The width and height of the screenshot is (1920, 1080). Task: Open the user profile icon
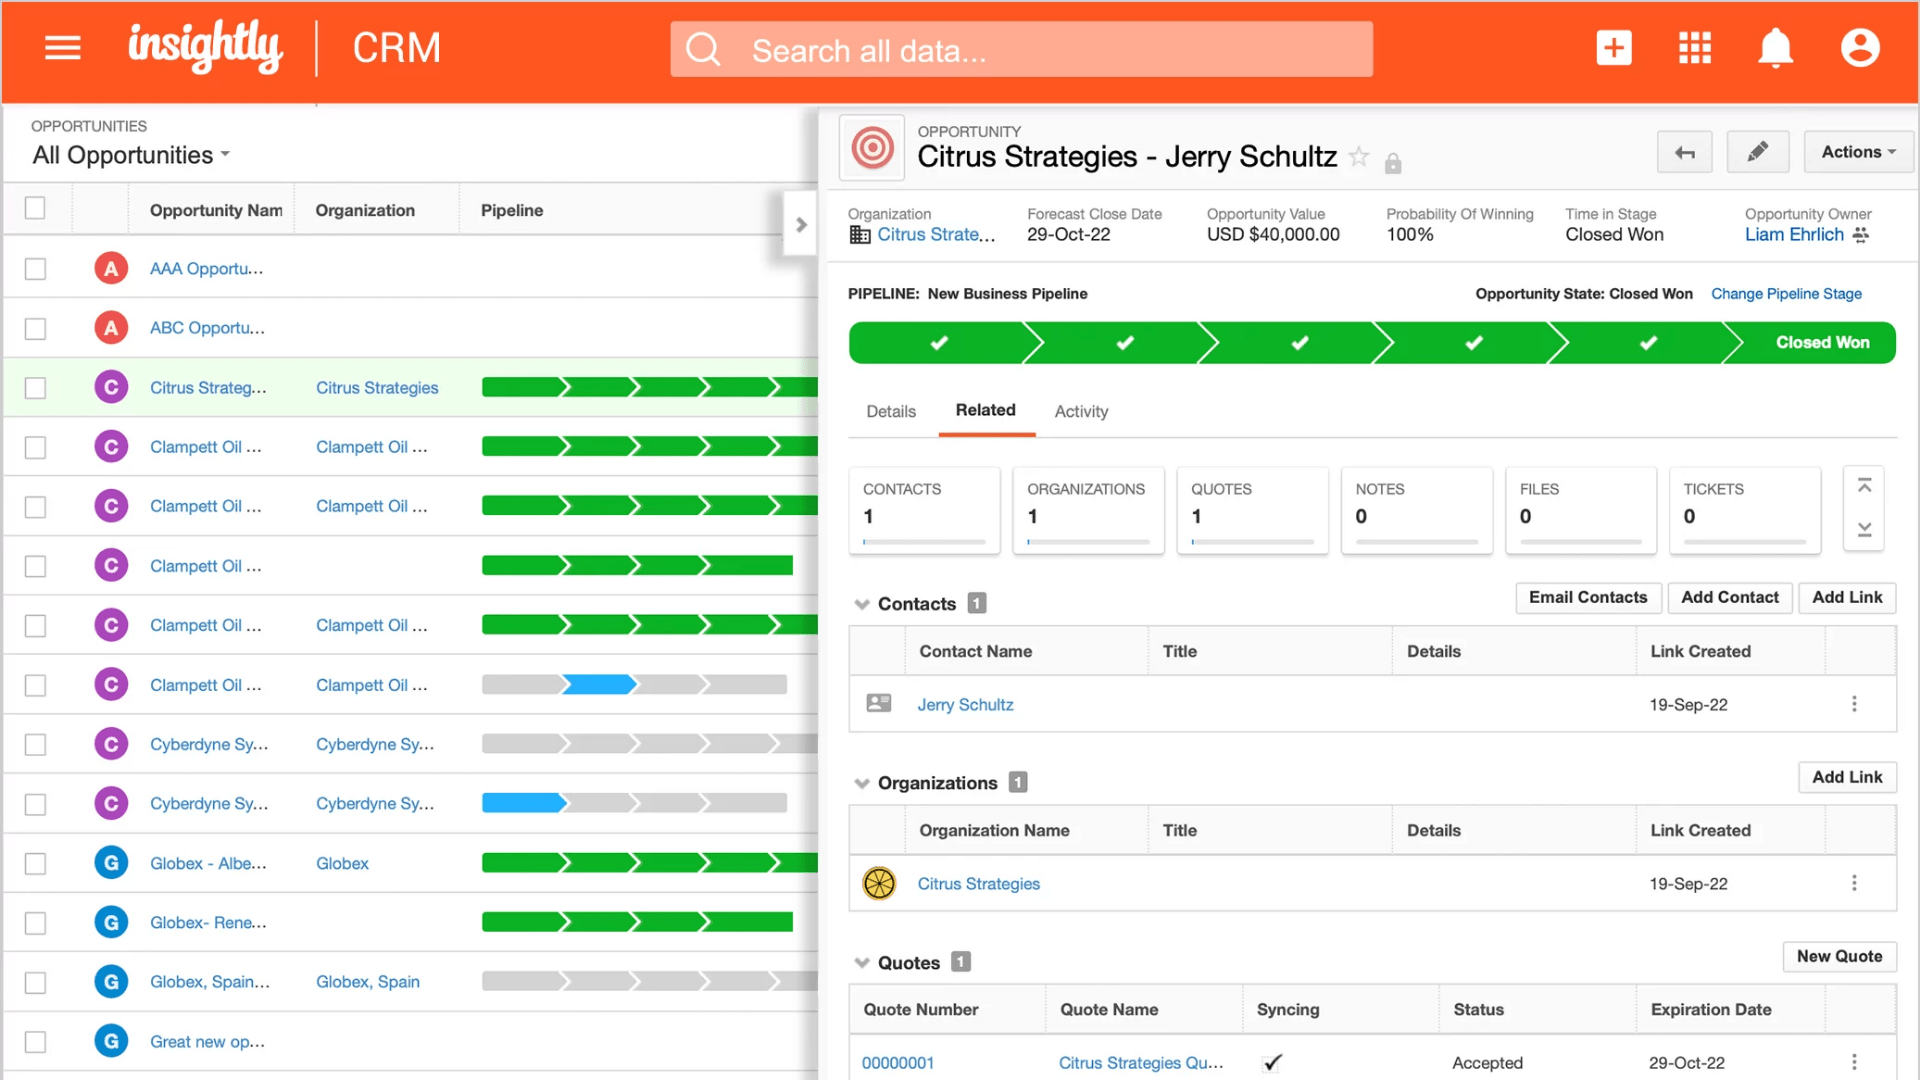click(1860, 48)
